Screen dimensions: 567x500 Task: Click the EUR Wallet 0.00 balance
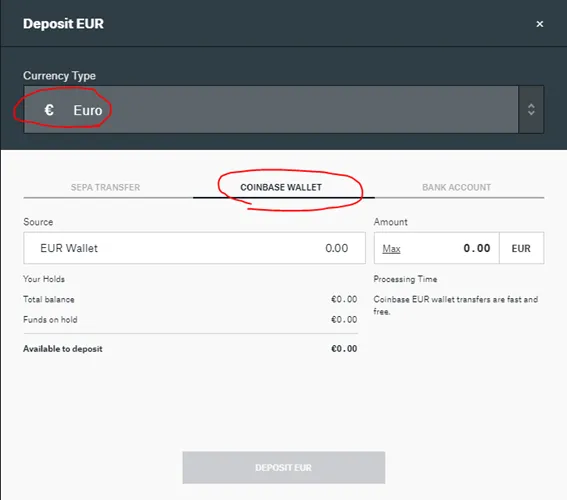pyautogui.click(x=336, y=248)
